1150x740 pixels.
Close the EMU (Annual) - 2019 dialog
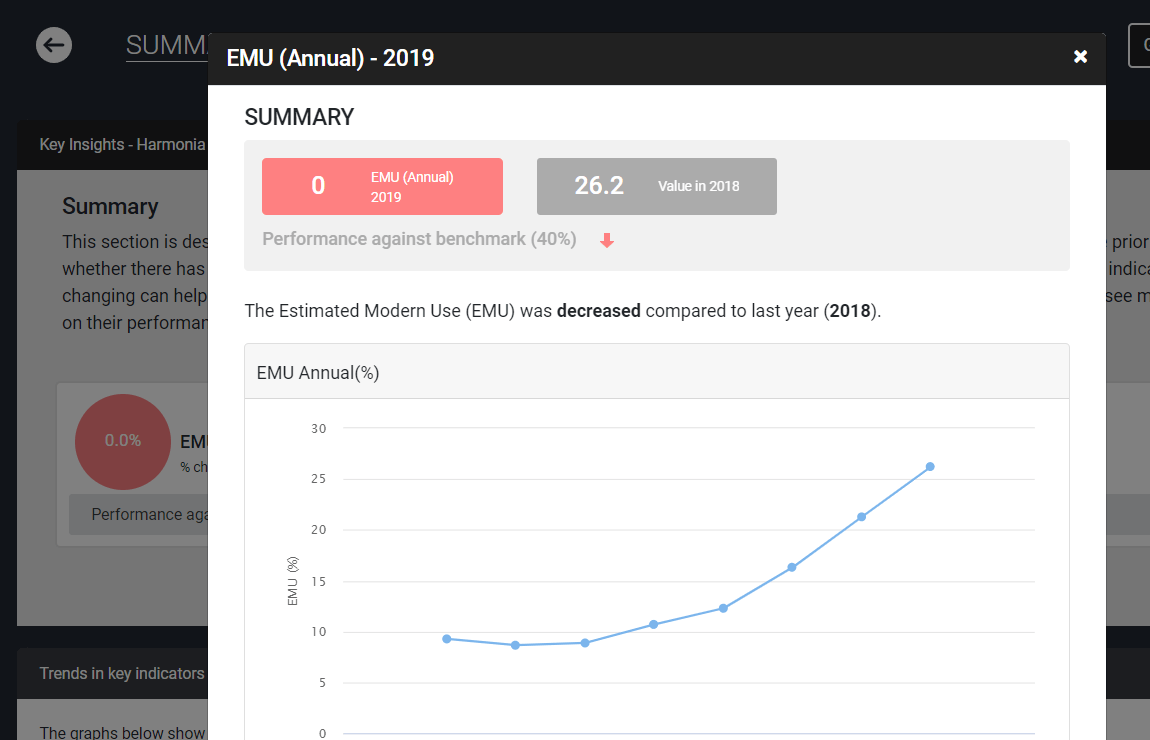point(1080,56)
